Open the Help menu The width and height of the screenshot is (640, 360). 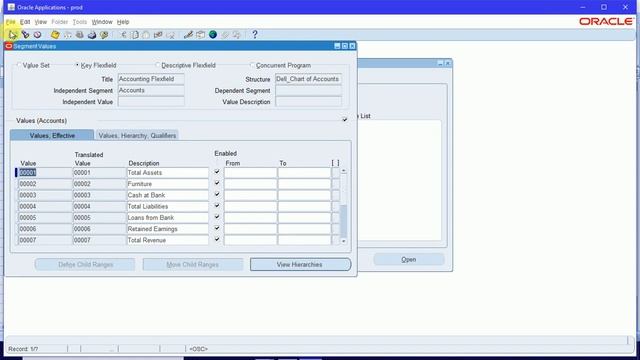[123, 22]
